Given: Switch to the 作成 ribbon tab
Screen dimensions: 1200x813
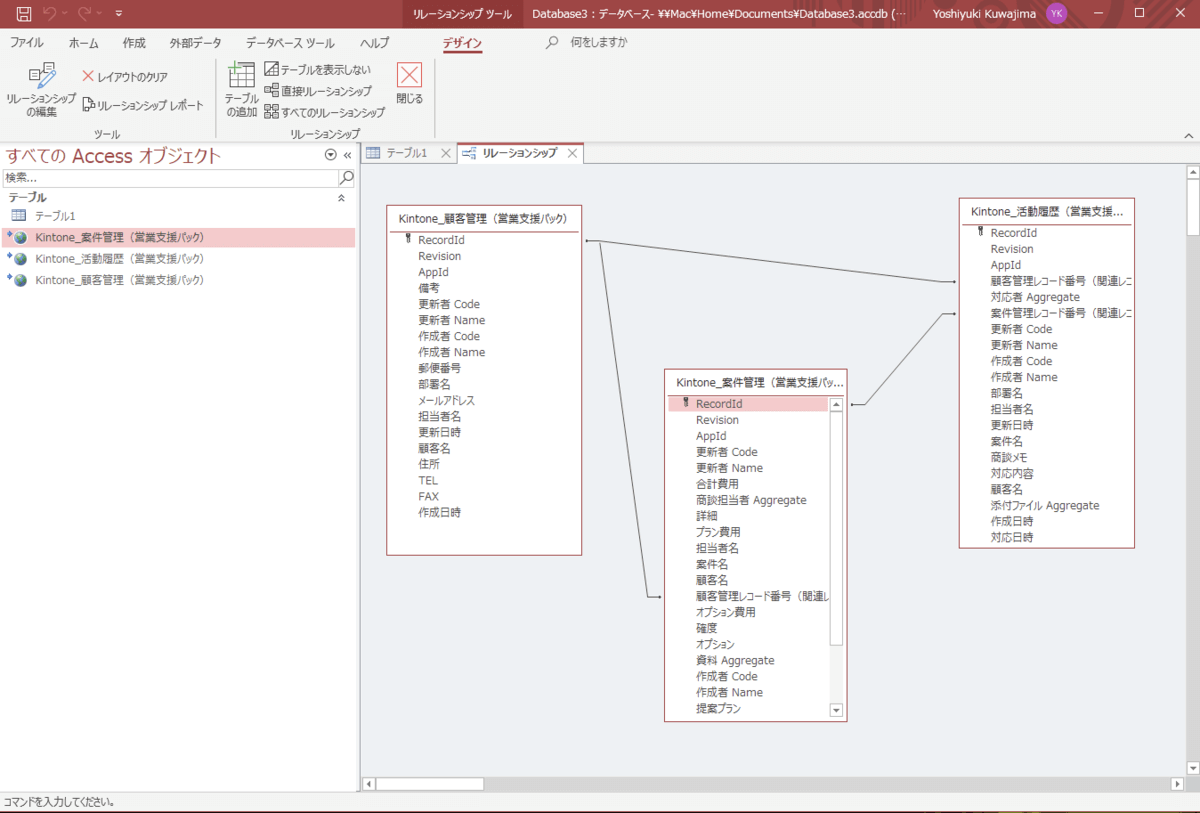Looking at the screenshot, I should click(134, 43).
